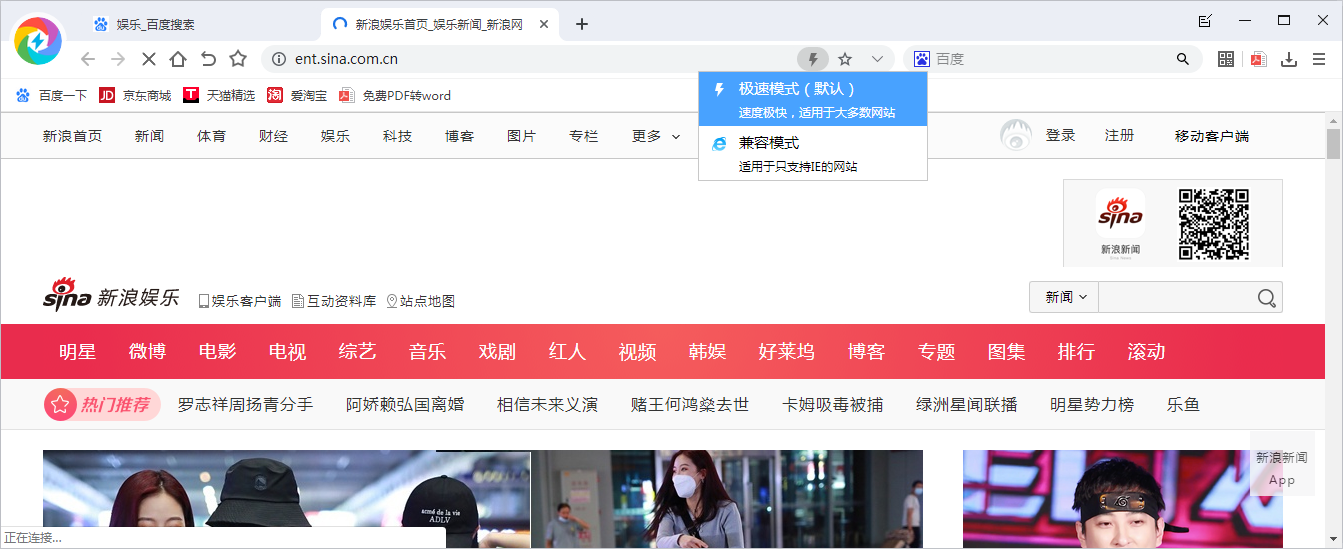This screenshot has height=549, width=1343.
Task: Open the QR code toolbar icon
Action: (1226, 59)
